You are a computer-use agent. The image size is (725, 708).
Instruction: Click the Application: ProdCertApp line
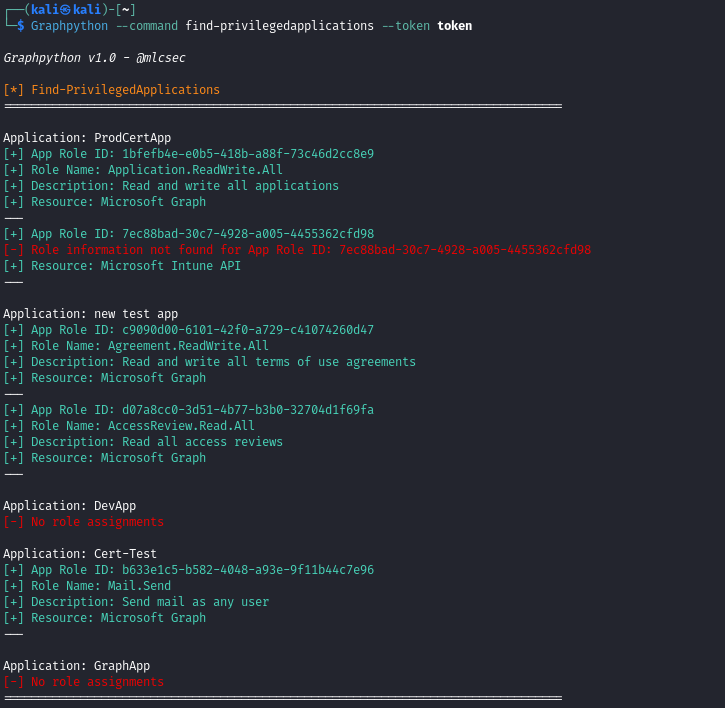pyautogui.click(x=87, y=138)
